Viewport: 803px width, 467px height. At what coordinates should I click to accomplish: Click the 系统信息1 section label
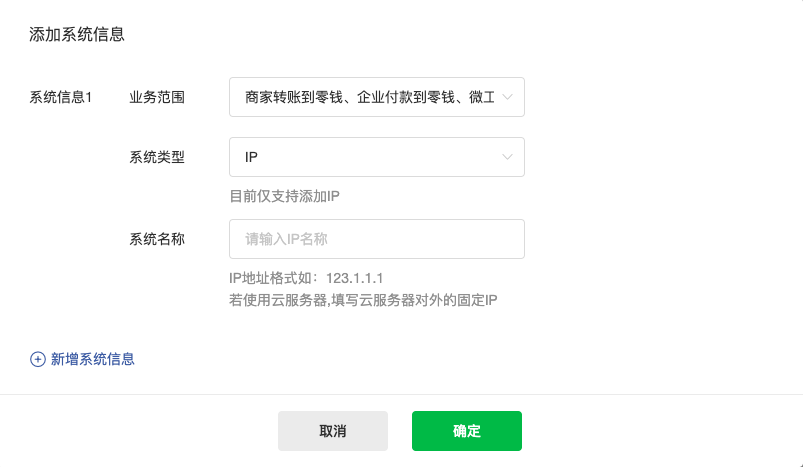(x=60, y=97)
